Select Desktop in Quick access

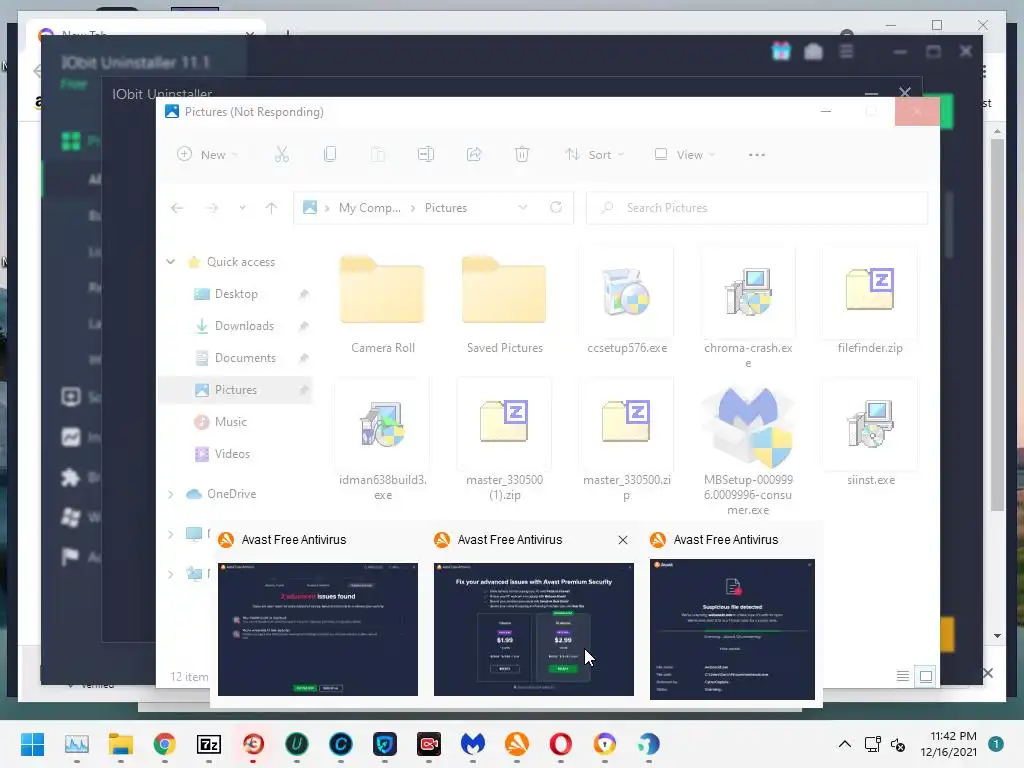pos(236,294)
